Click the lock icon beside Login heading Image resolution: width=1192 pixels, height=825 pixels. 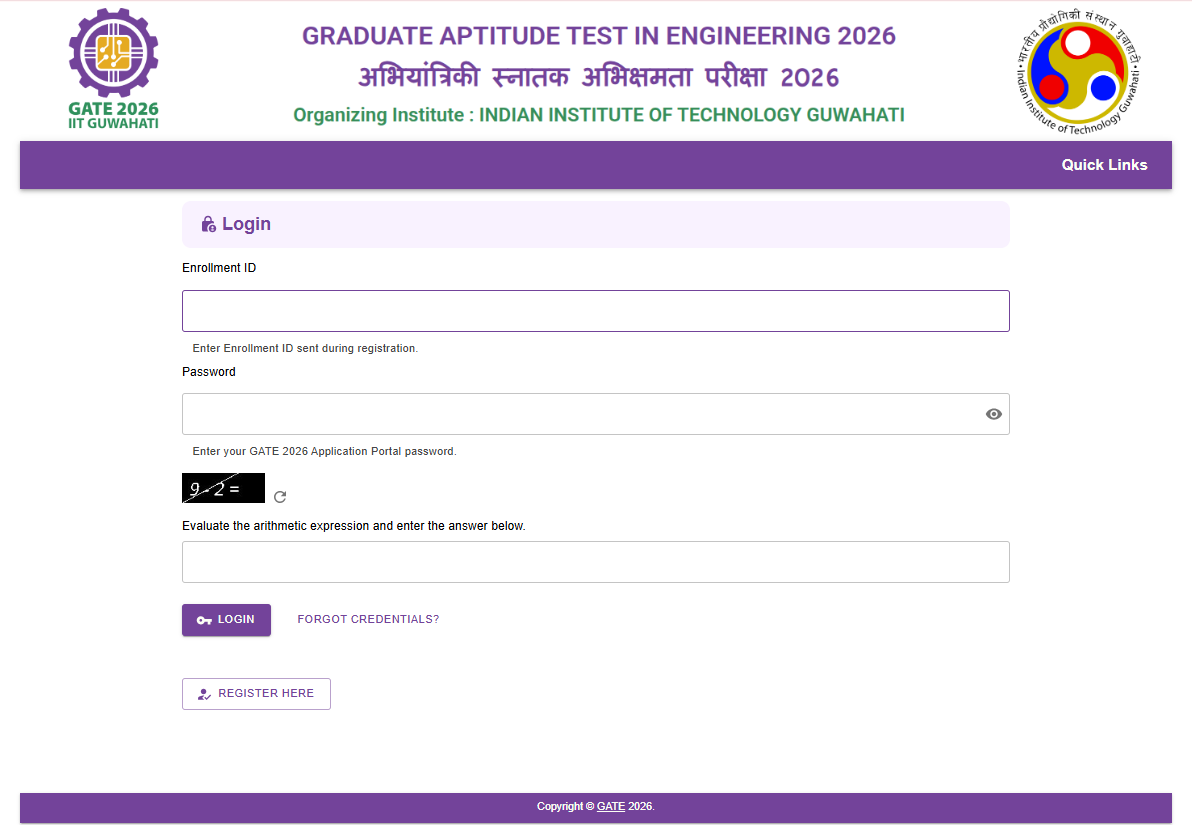(208, 224)
